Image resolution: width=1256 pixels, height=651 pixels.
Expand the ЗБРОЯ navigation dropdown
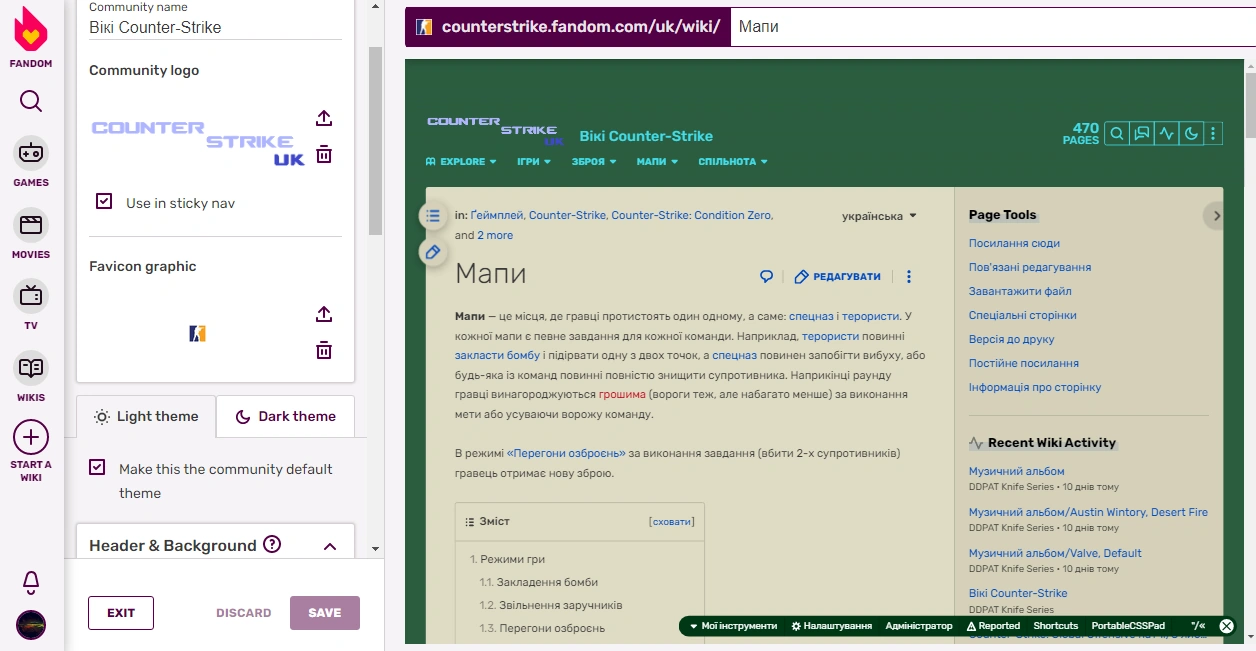(x=594, y=162)
